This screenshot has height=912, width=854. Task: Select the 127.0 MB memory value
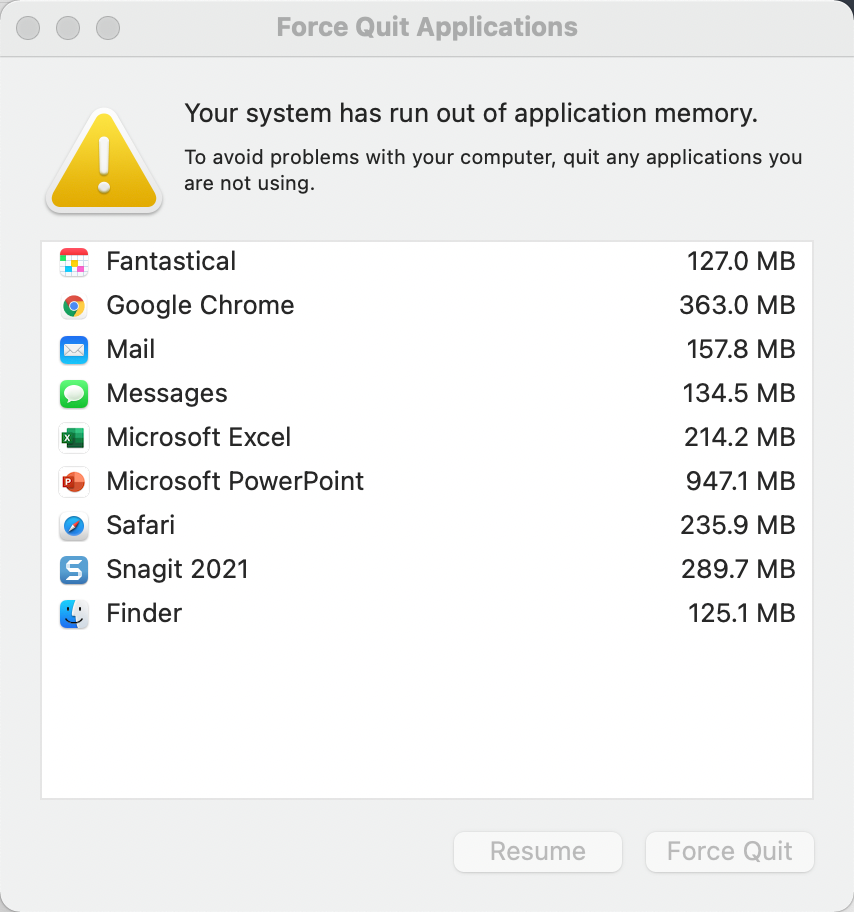tap(740, 262)
